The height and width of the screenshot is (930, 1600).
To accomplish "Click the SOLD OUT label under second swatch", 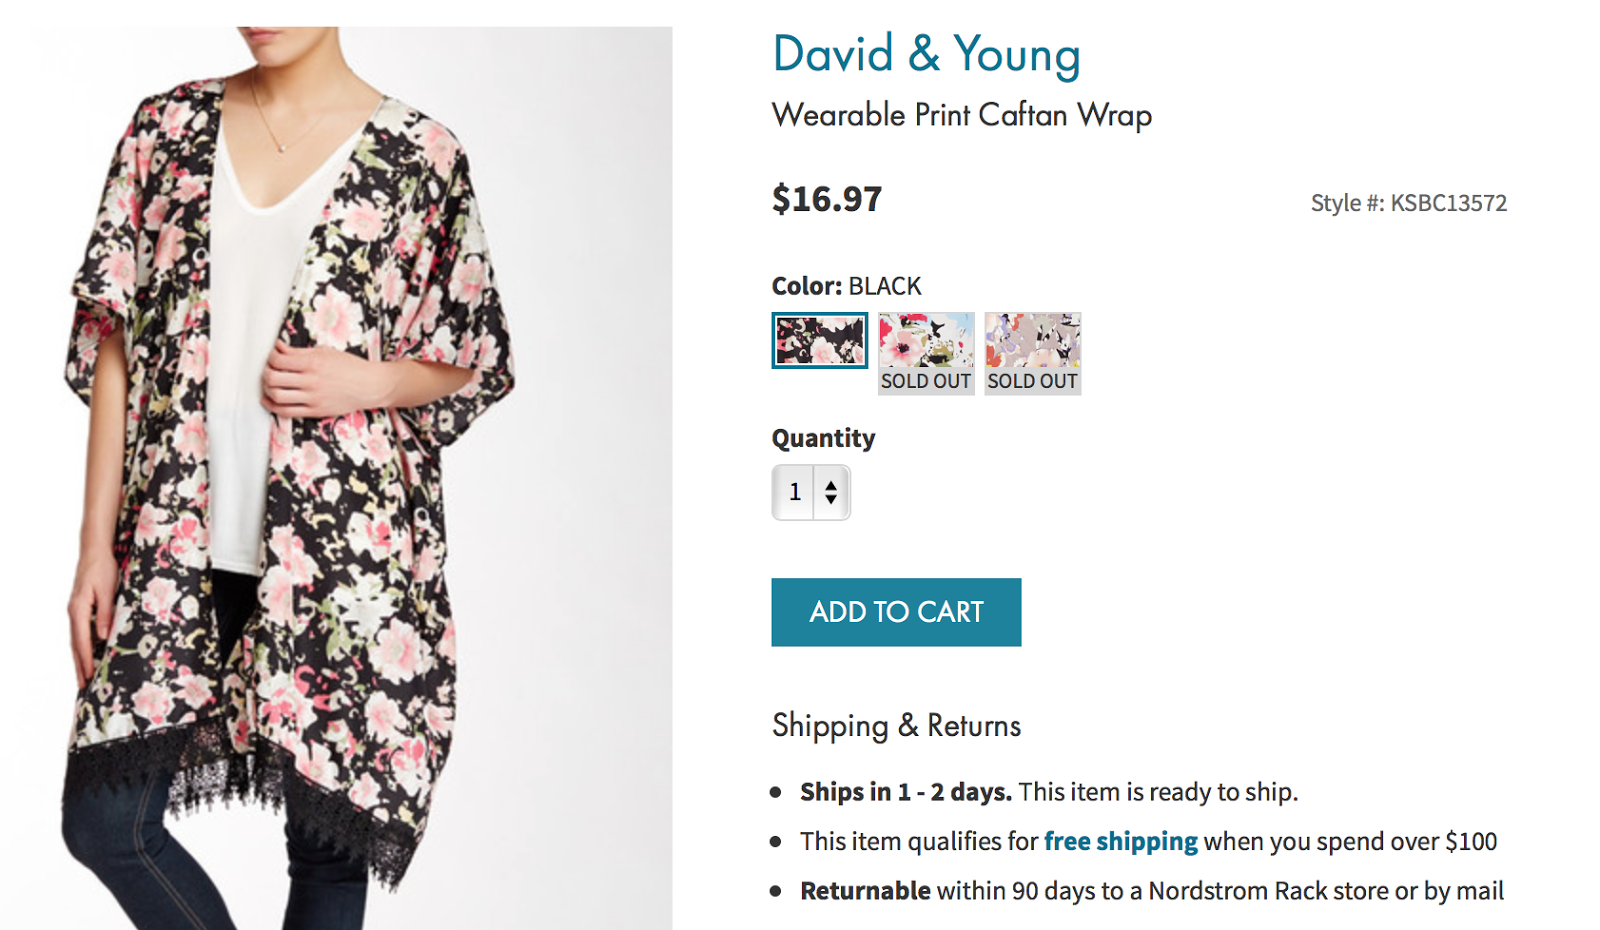I will [x=925, y=381].
